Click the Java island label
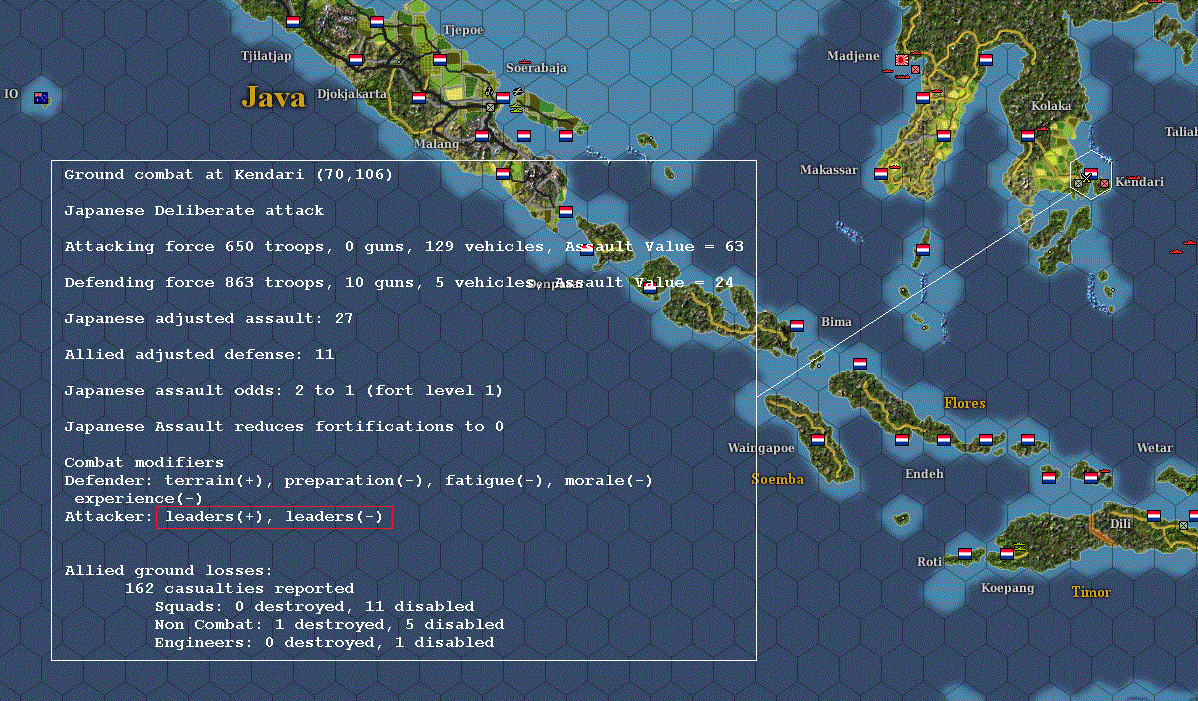 pyautogui.click(x=274, y=97)
